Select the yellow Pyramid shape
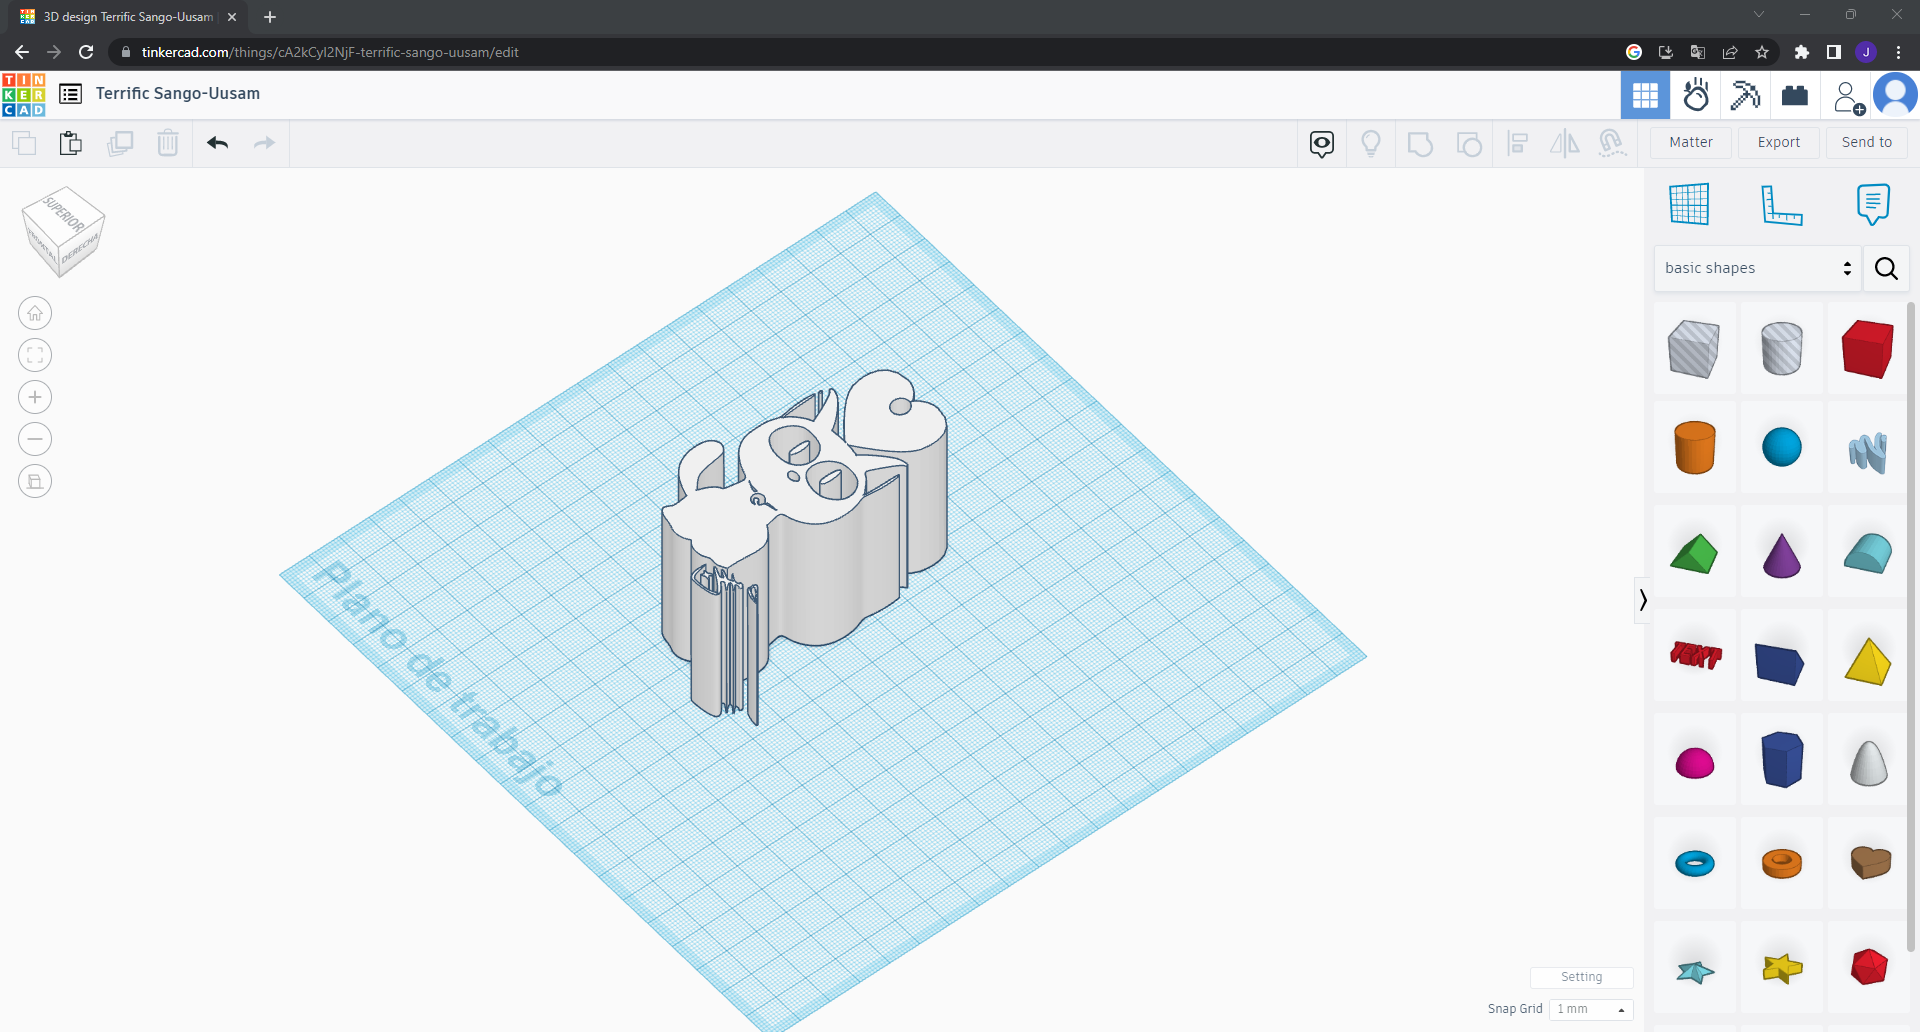This screenshot has height=1032, width=1920. (1868, 661)
